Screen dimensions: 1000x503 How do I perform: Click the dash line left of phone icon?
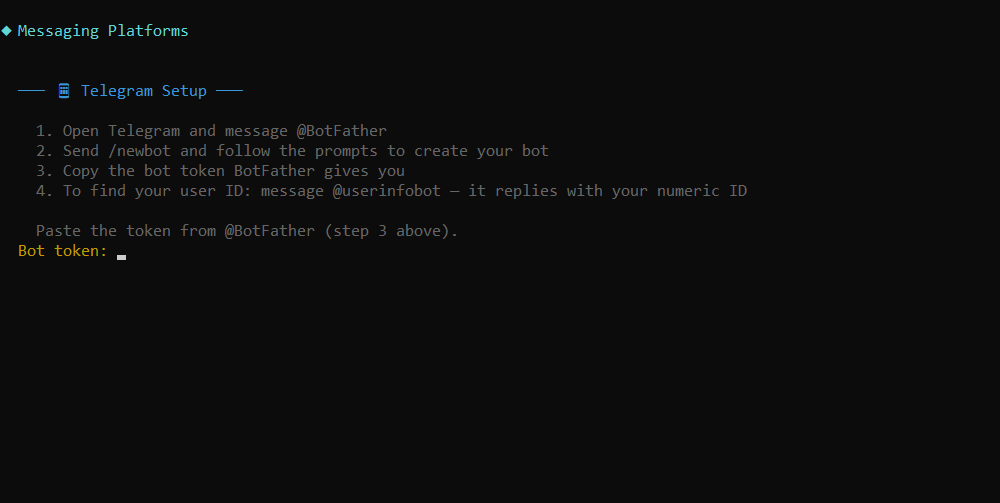[x=31, y=91]
